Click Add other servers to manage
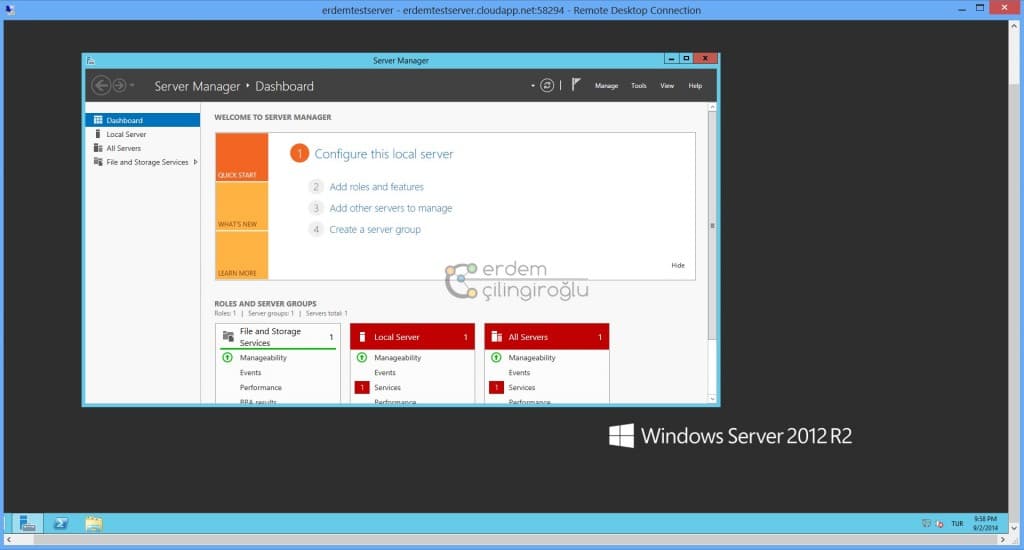Image resolution: width=1024 pixels, height=550 pixels. pyautogui.click(x=391, y=208)
